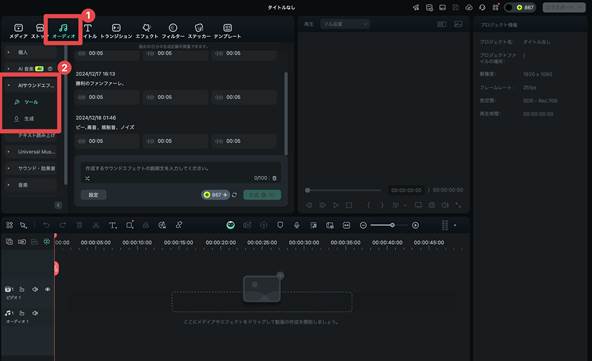Screen dimensions: 592x361
Task: Click the 867 AI credits button in generation panel
Action: pyautogui.click(x=215, y=195)
